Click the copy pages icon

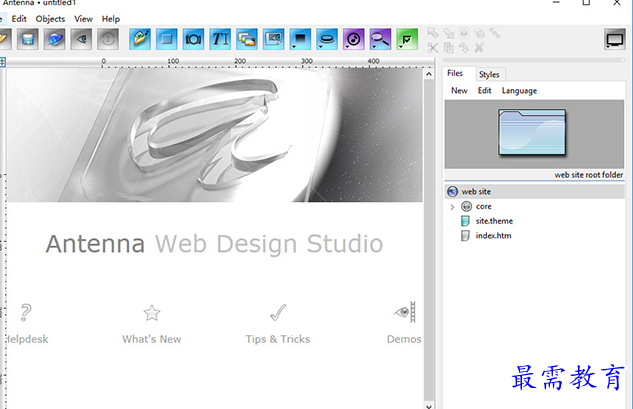click(449, 48)
